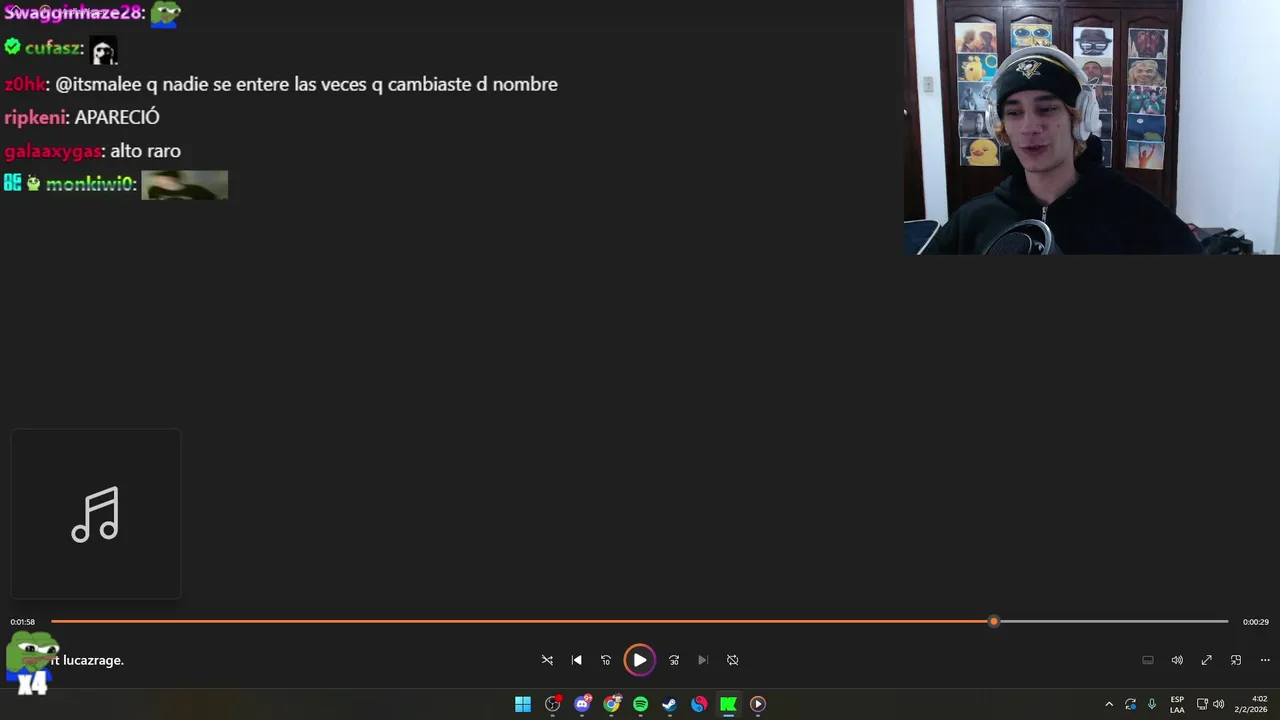Click the microphone tray icon
Image resolution: width=1280 pixels, height=720 pixels.
tap(1152, 704)
